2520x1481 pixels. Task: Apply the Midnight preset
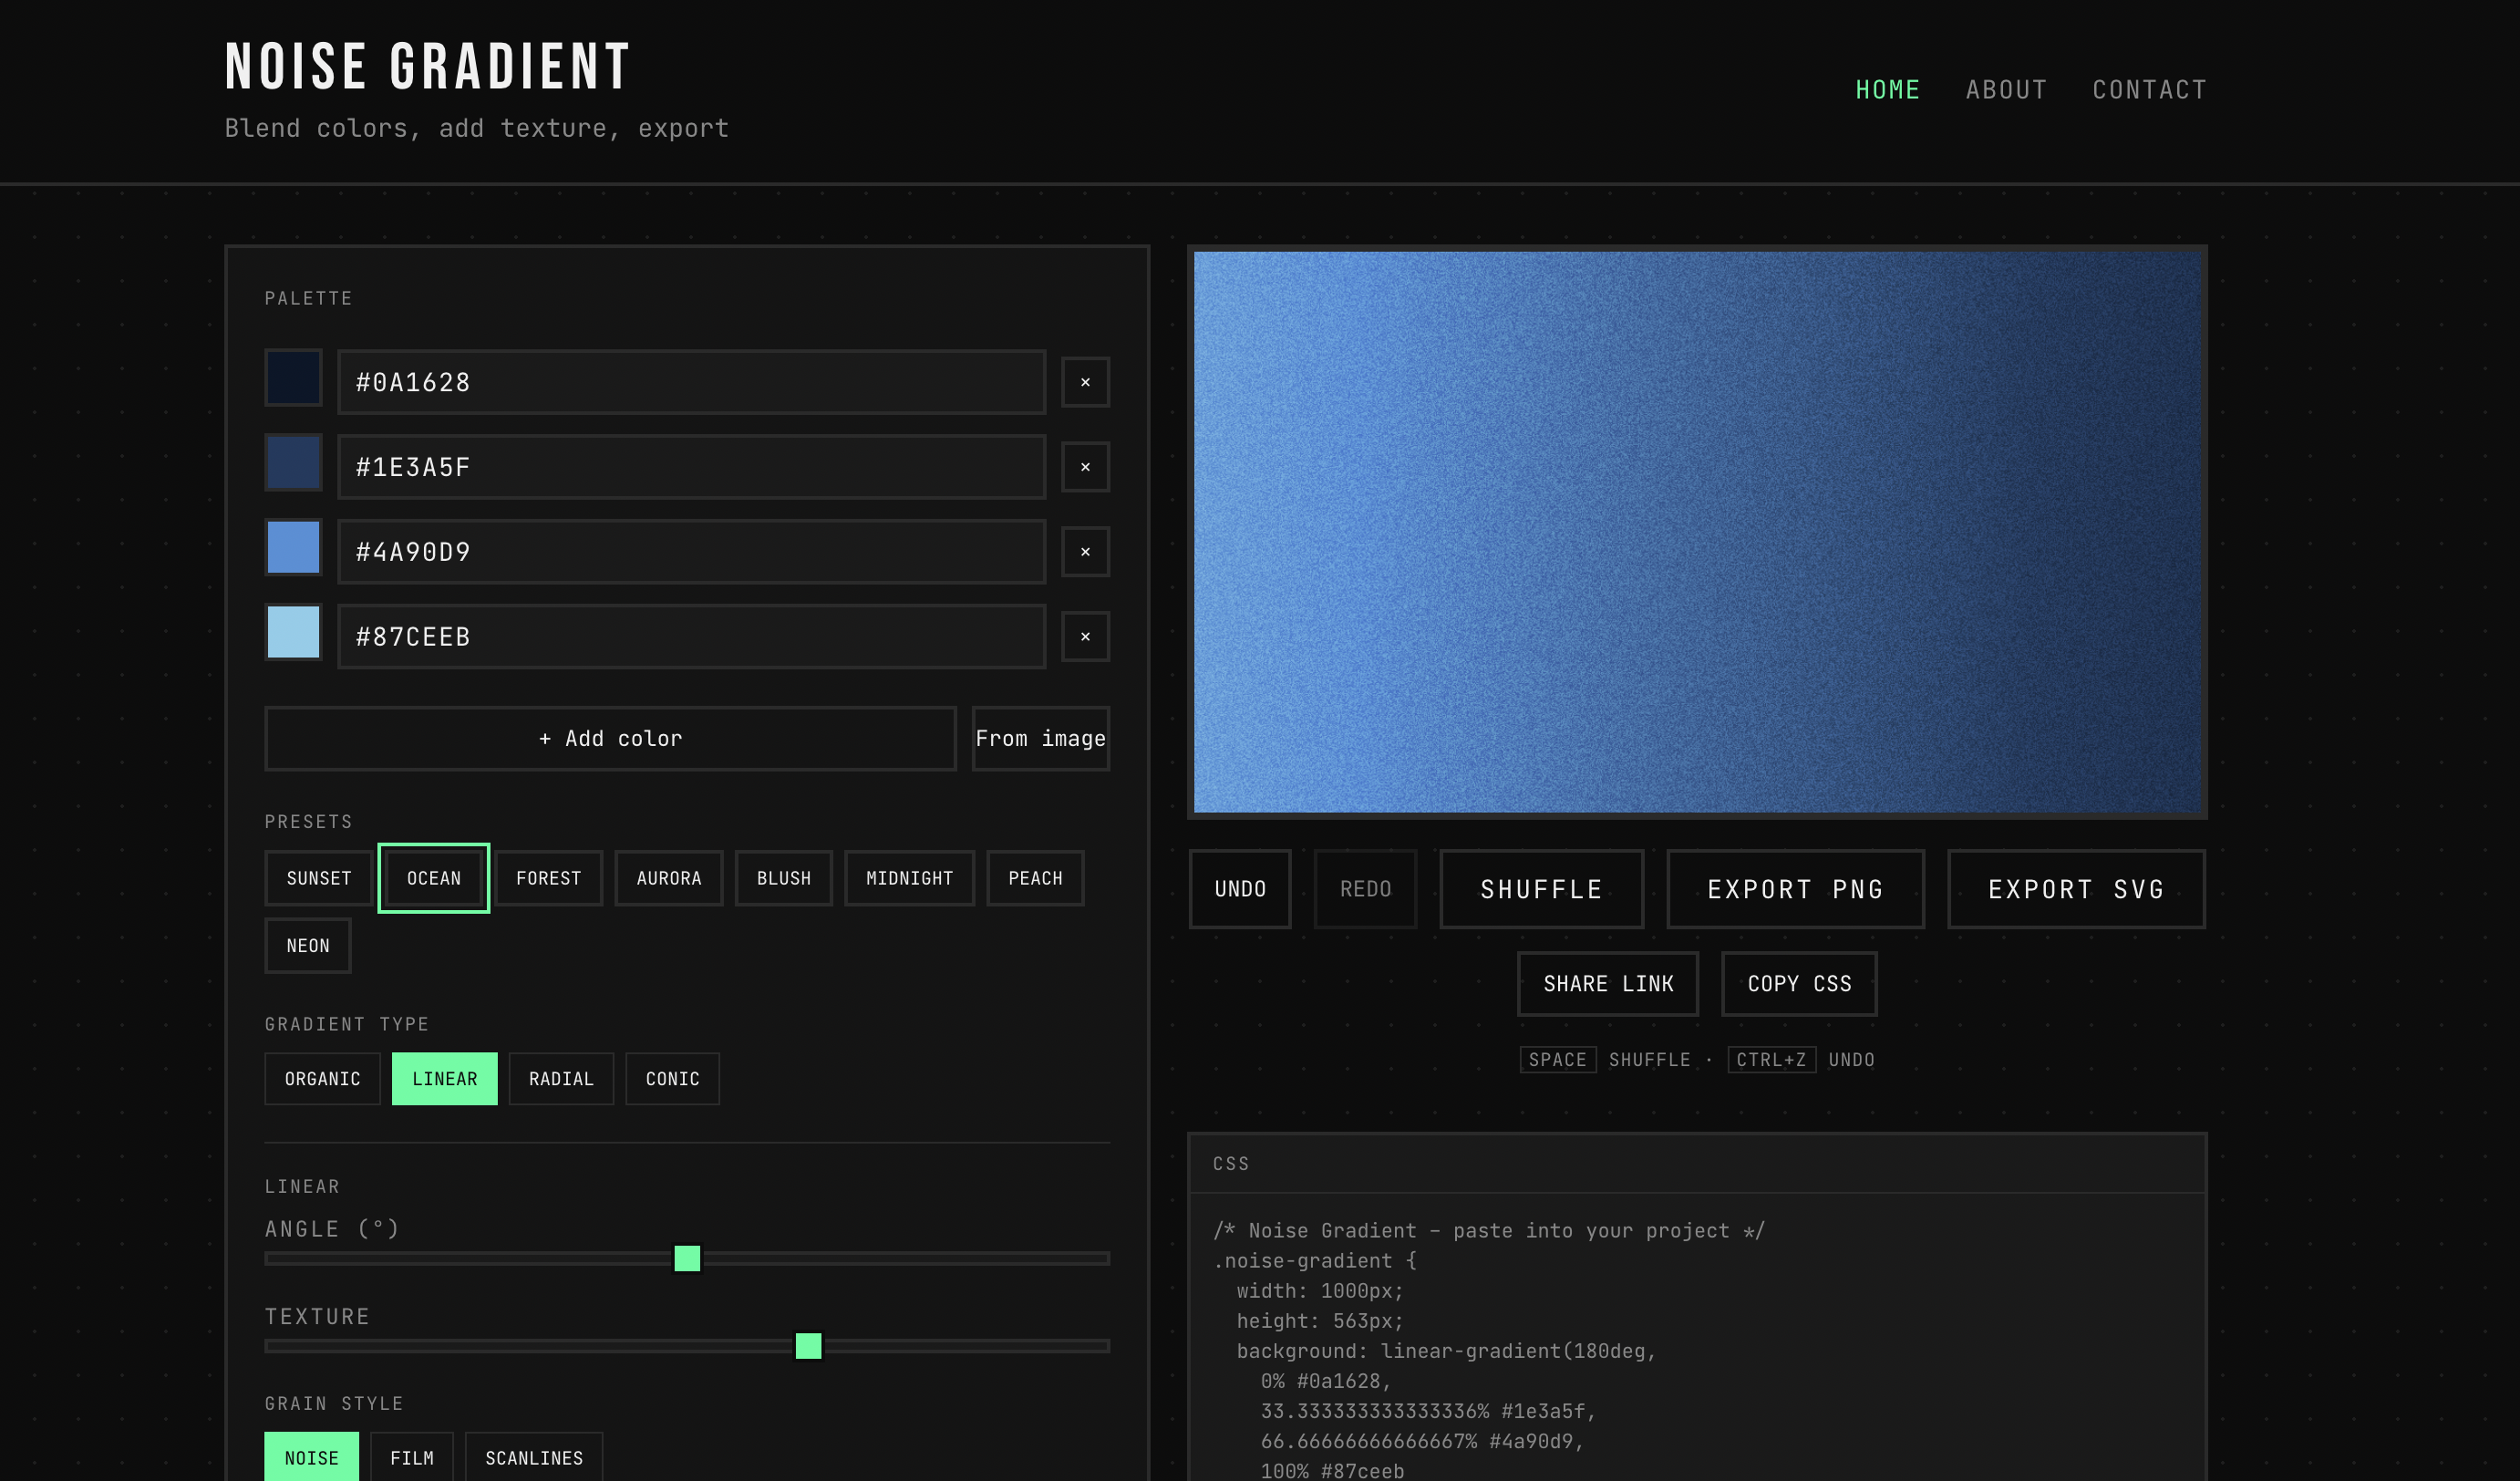(909, 878)
